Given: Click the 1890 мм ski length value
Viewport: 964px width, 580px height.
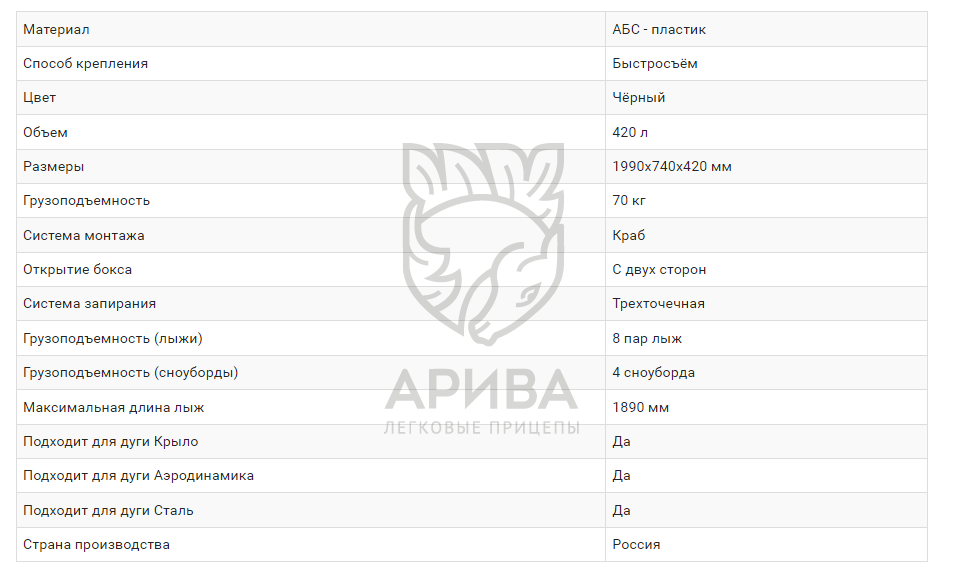Looking at the screenshot, I should pyautogui.click(x=641, y=408).
